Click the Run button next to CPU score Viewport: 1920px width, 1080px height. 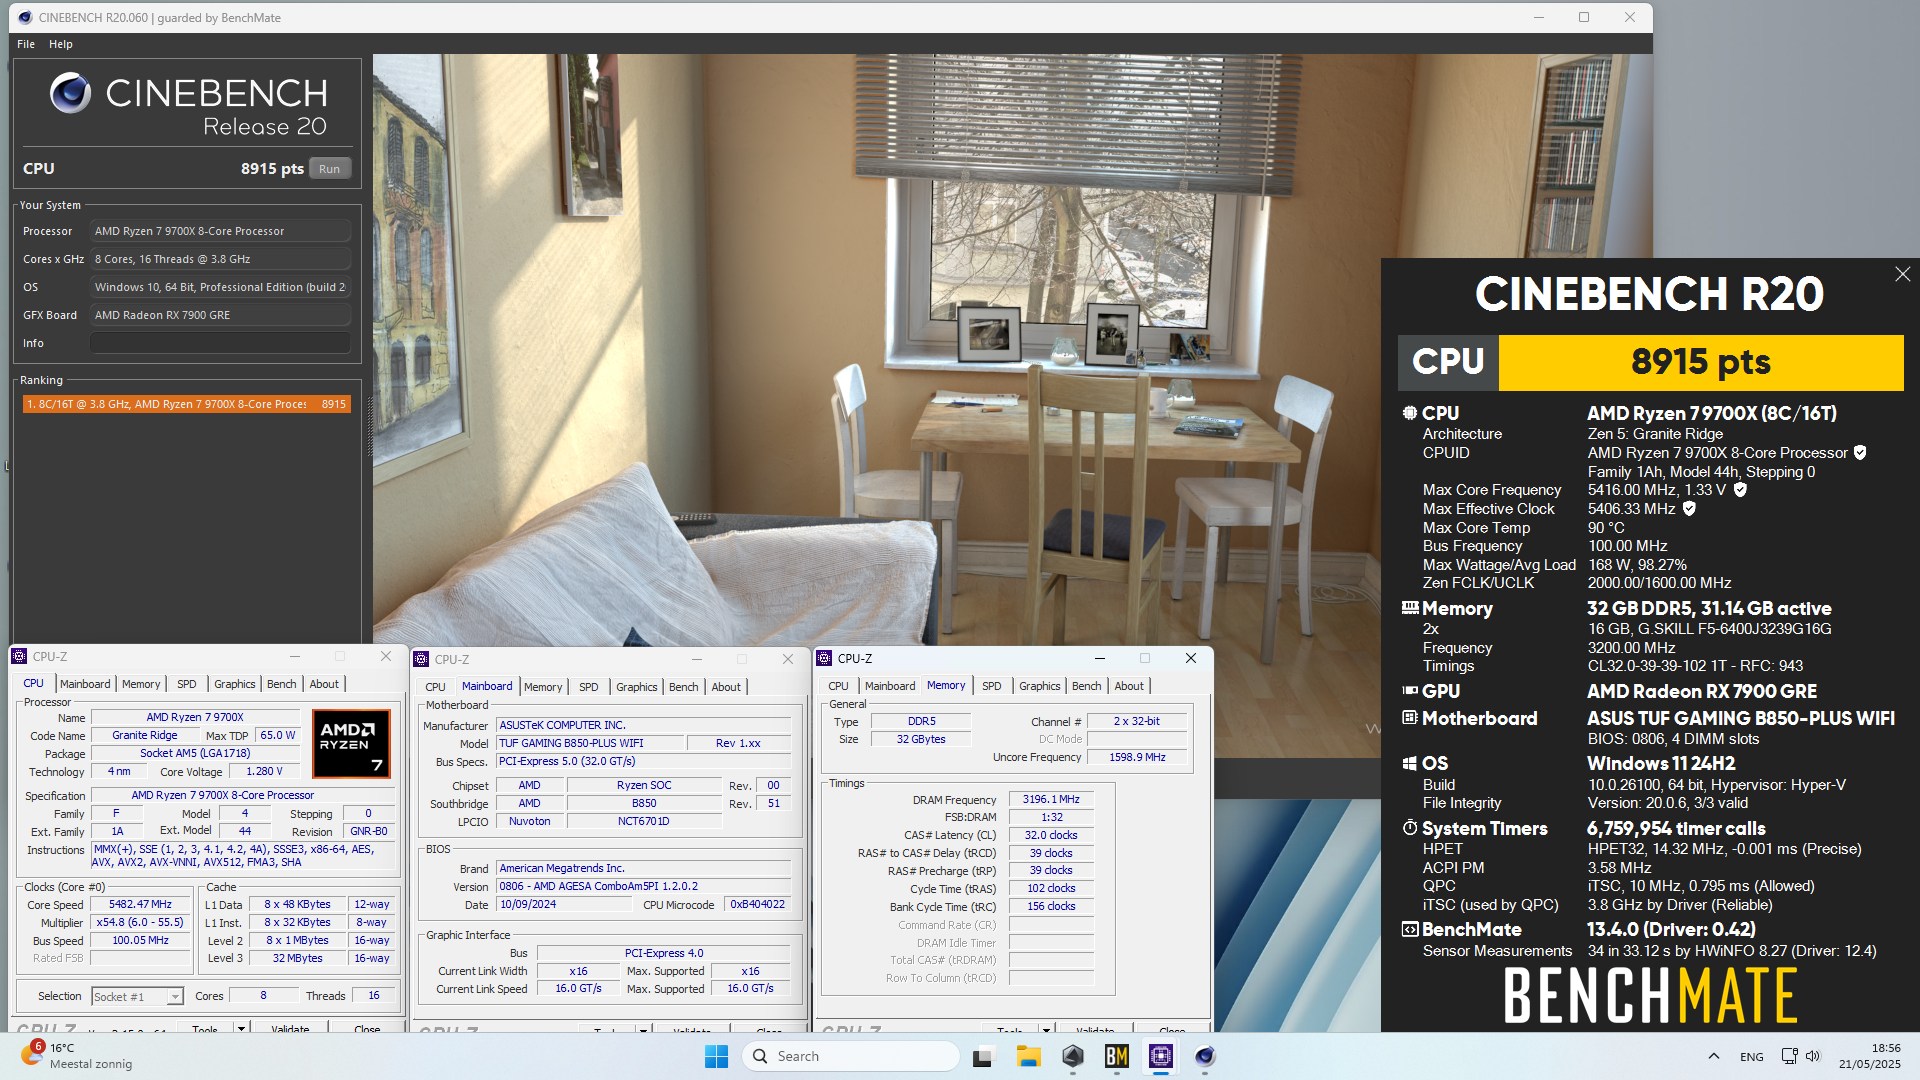click(x=329, y=169)
